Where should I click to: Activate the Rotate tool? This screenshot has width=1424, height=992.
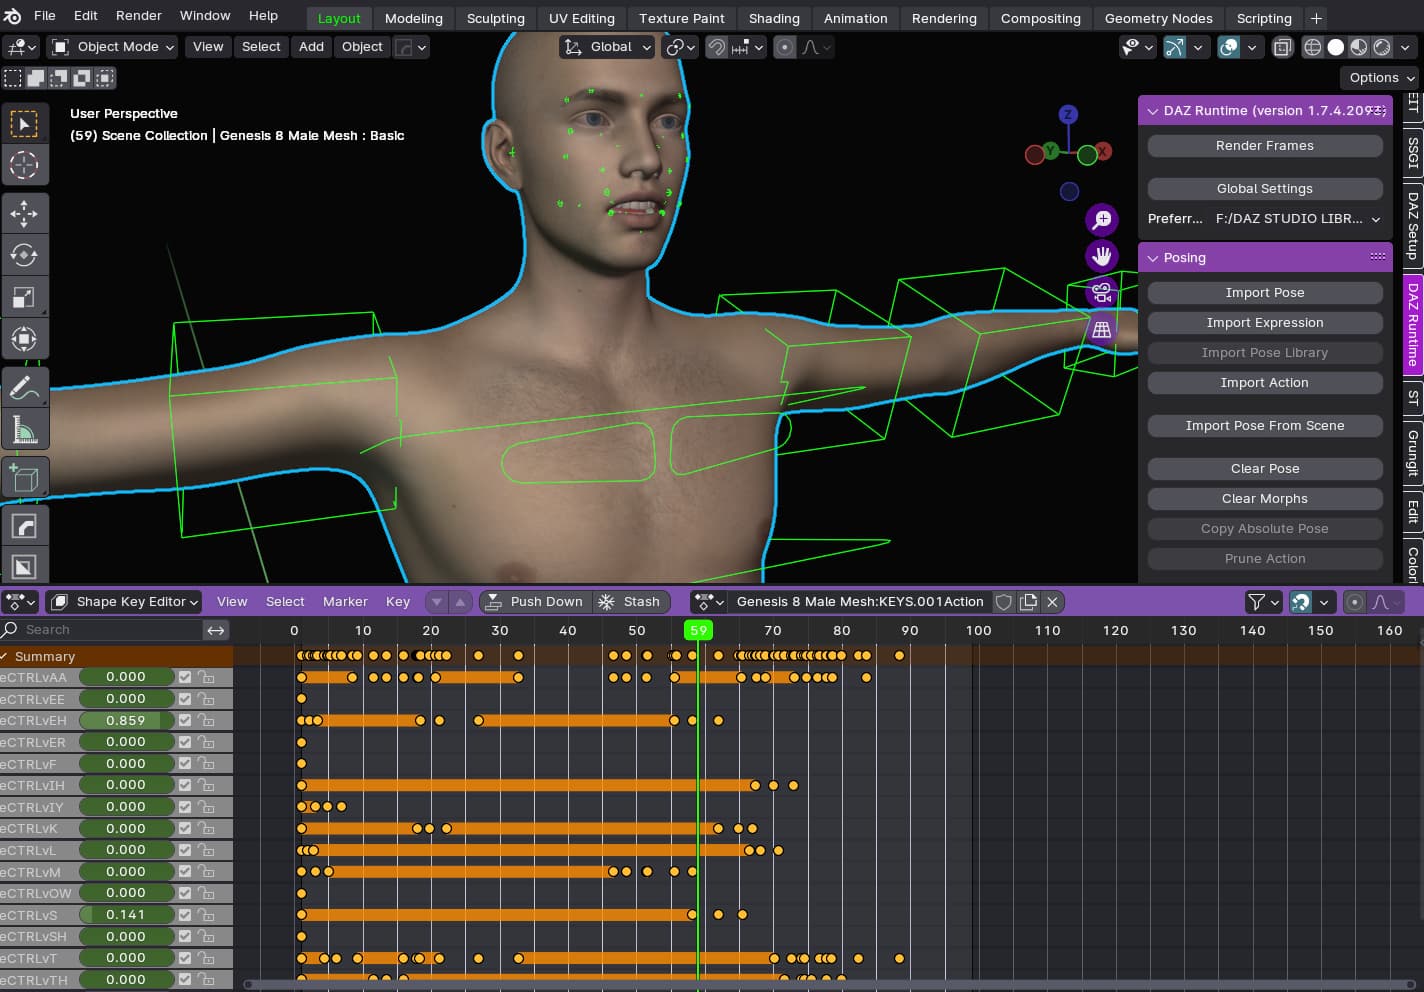[24, 255]
